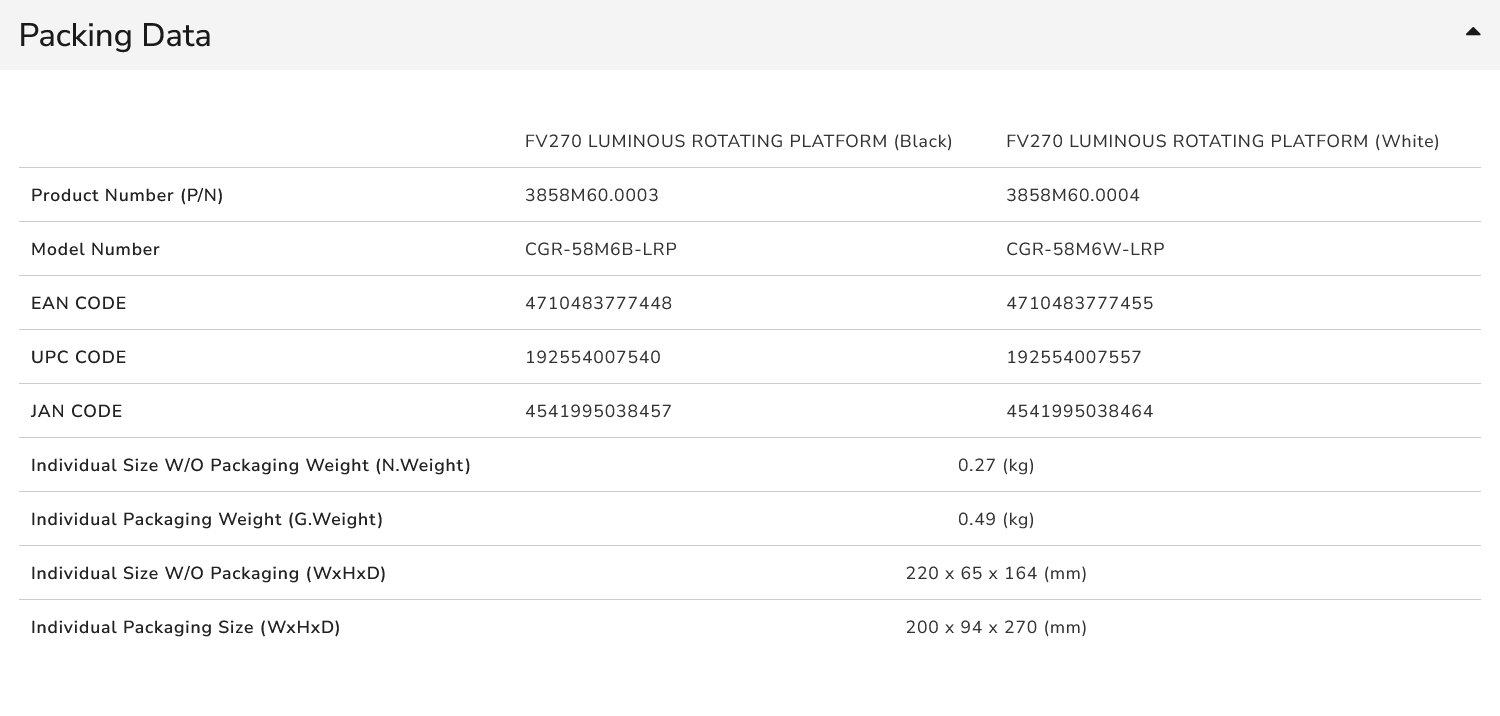Click model number CGR-58M6B-LRP
Image resolution: width=1500 pixels, height=716 pixels.
pyautogui.click(x=601, y=249)
